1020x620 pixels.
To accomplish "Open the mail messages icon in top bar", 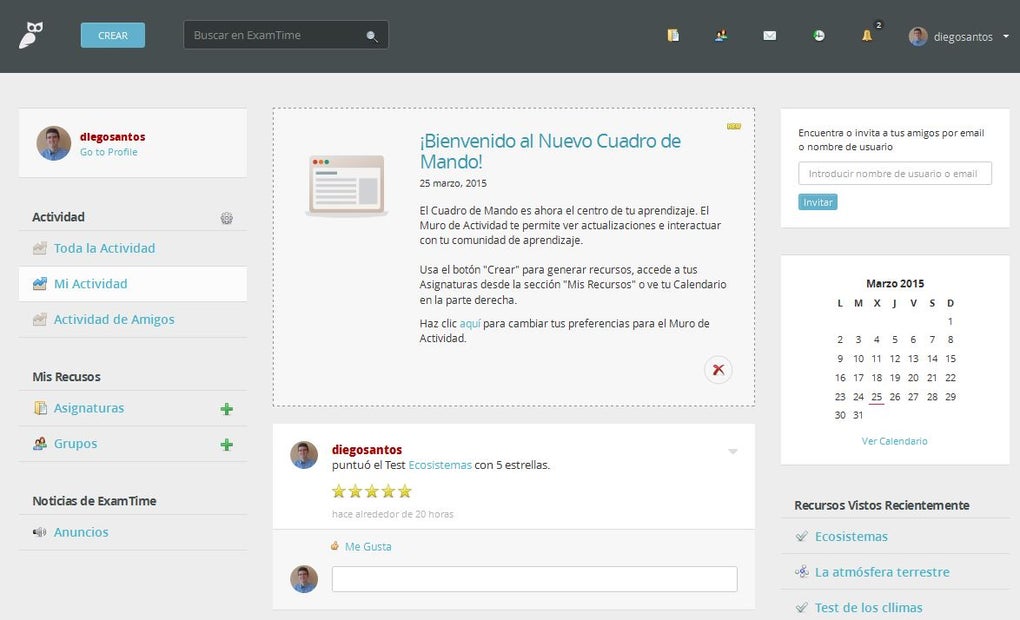I will pos(768,35).
